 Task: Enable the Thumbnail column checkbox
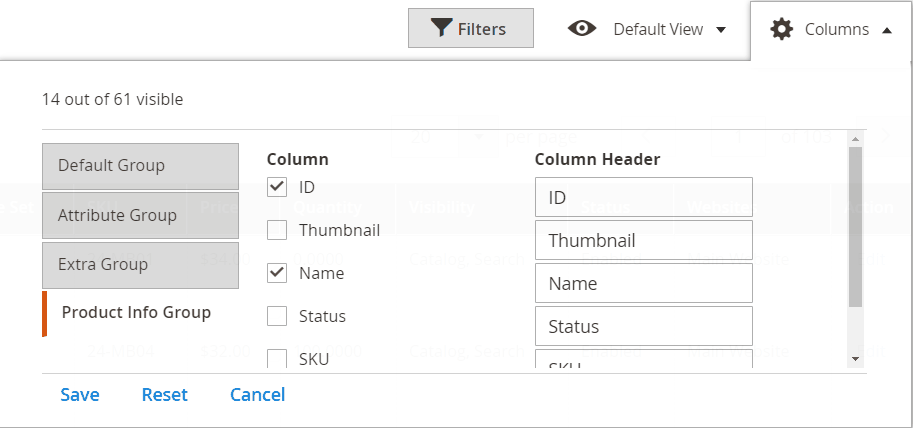(x=277, y=230)
